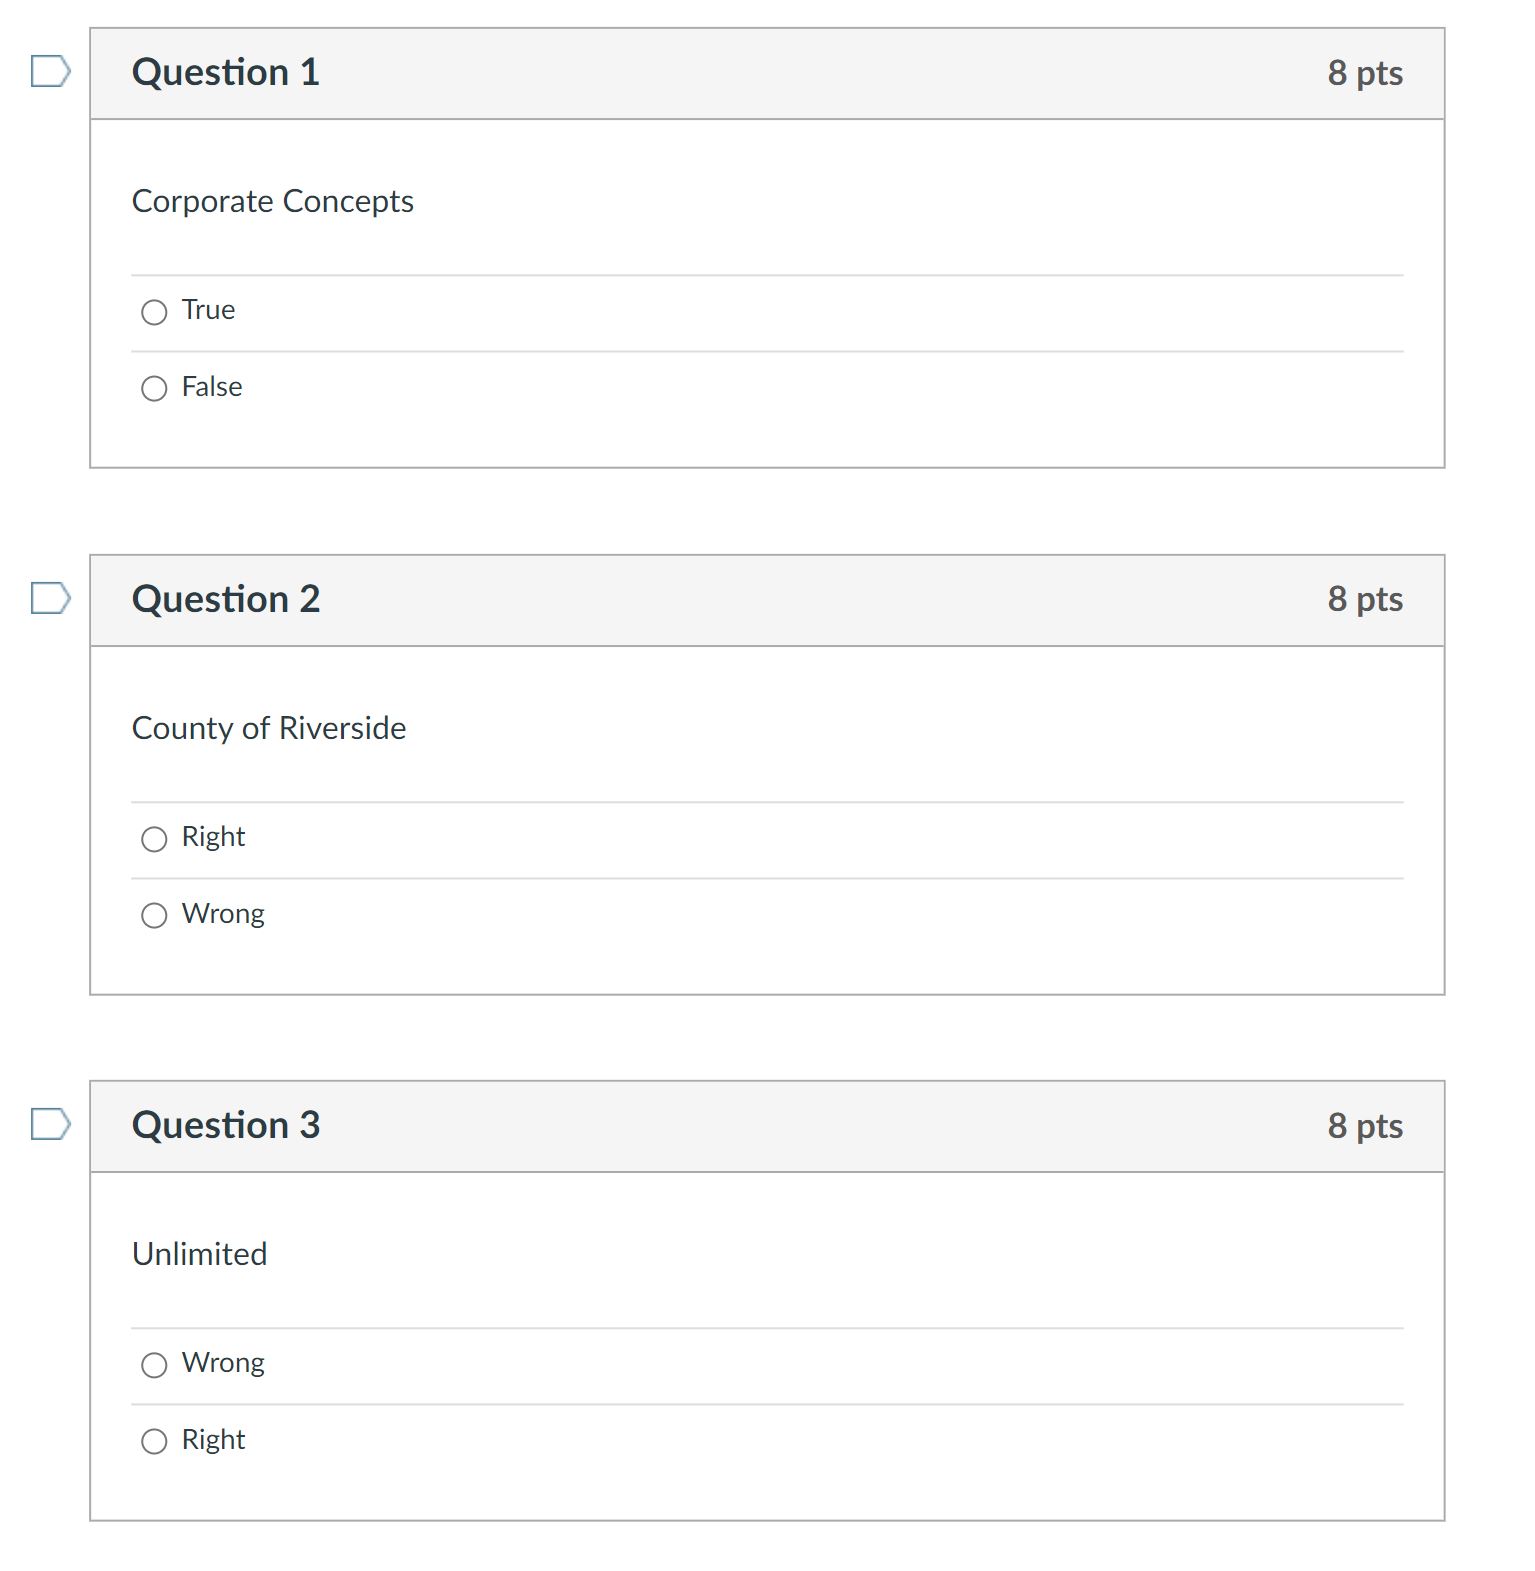The height and width of the screenshot is (1571, 1535).
Task: Click the Corporate Concepts question text
Action: click(273, 201)
